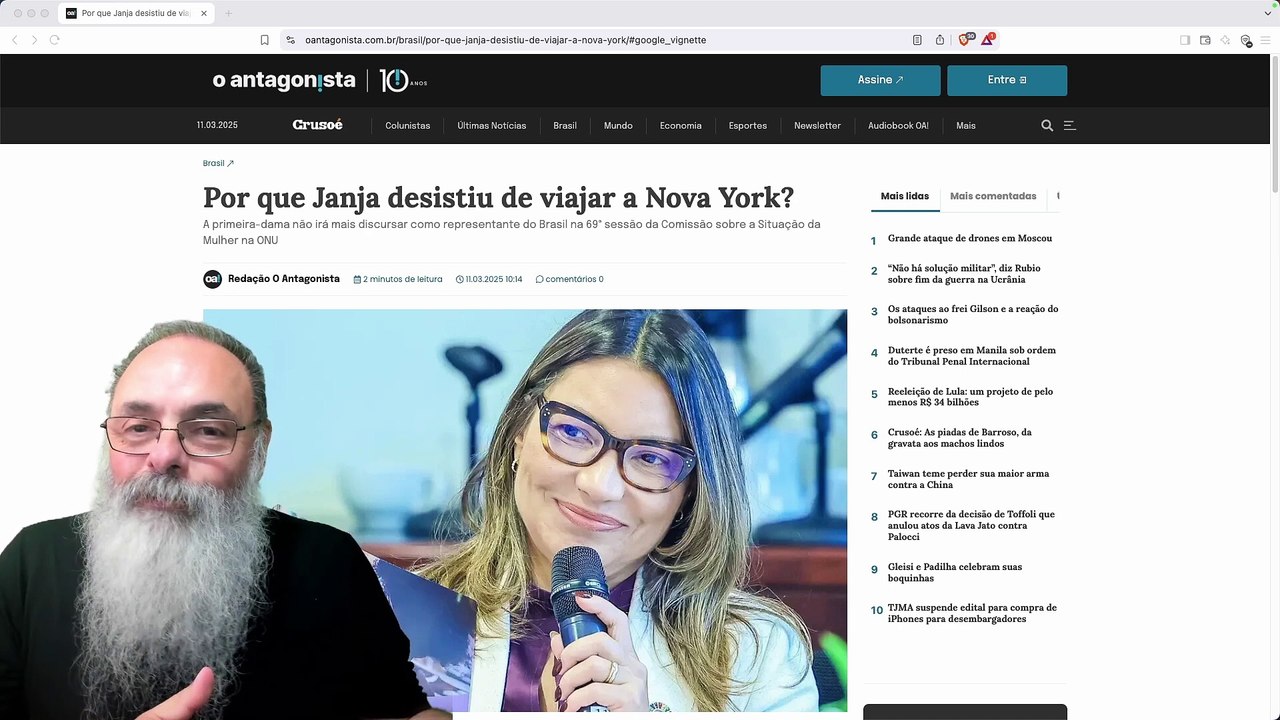
Task: Open the Brave VPN icon
Action: (1246, 40)
